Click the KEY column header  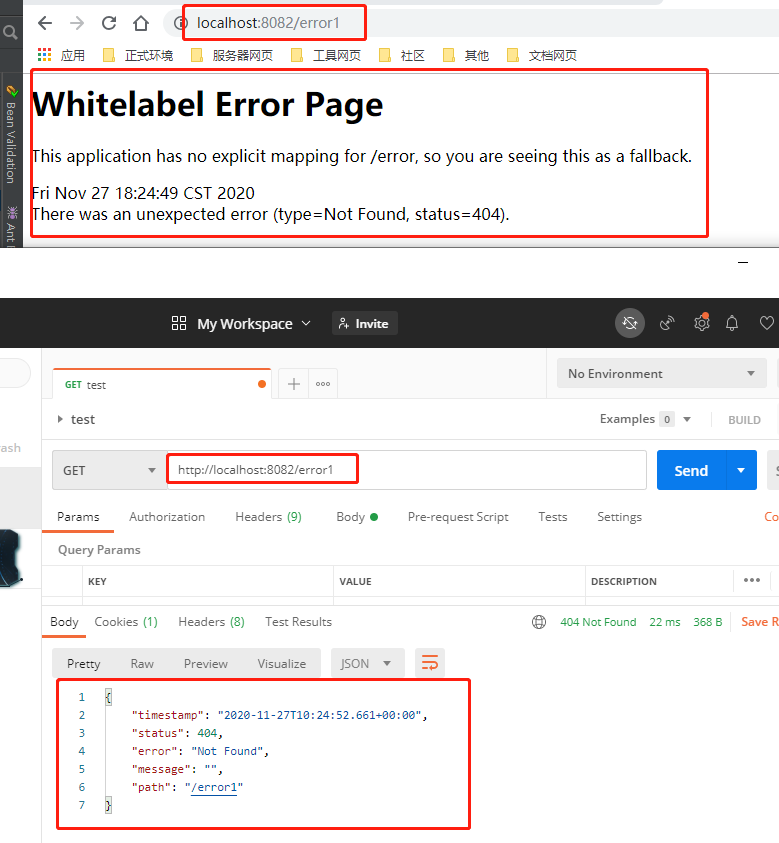coord(97,581)
